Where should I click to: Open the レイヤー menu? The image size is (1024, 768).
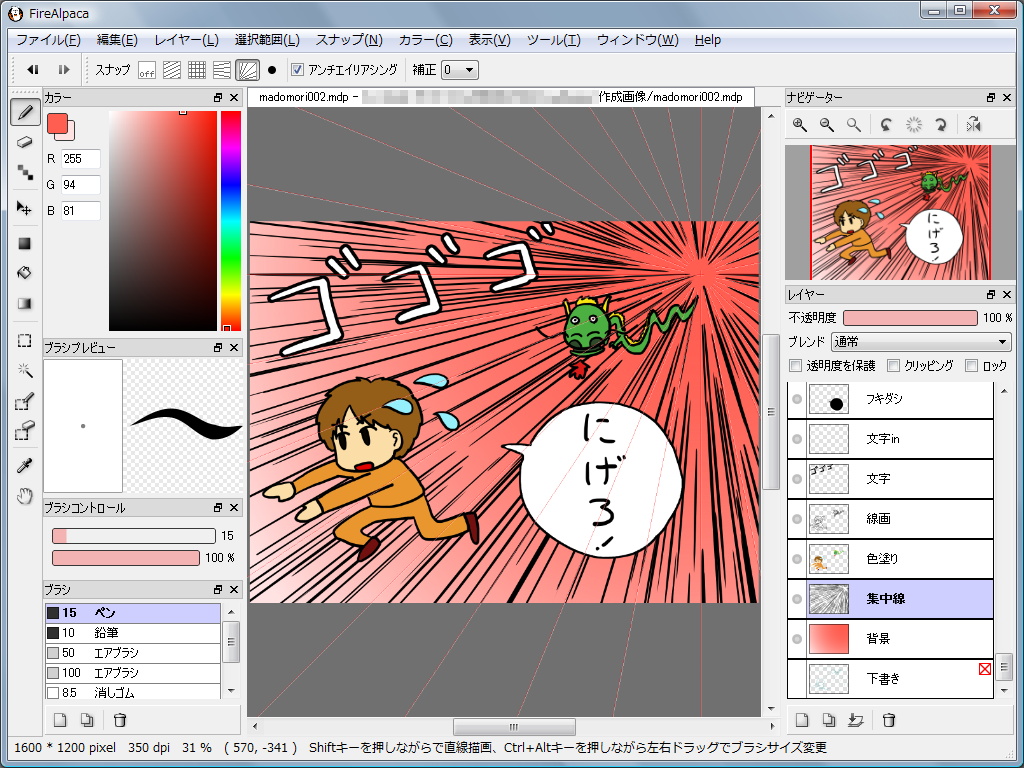coord(186,40)
